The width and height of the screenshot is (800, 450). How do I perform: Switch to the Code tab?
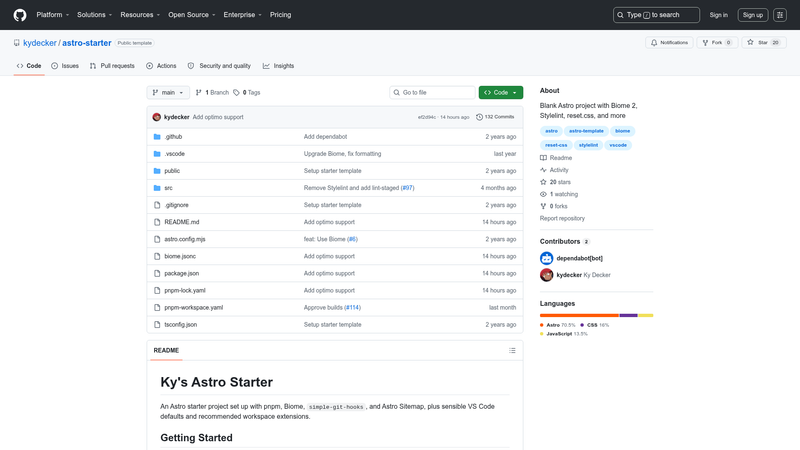[x=29, y=66]
